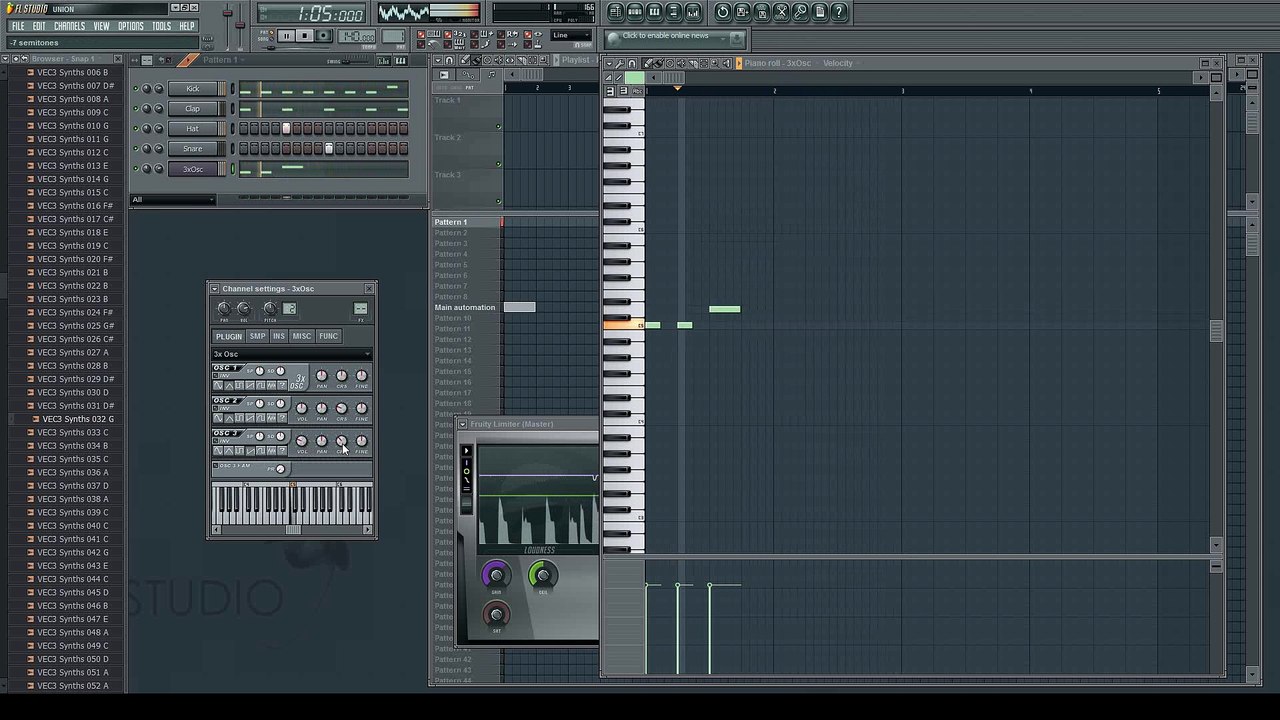Screen dimensions: 1280x720
Task: Open the step sequencer from the top toolbar
Action: pyautogui.click(x=635, y=12)
